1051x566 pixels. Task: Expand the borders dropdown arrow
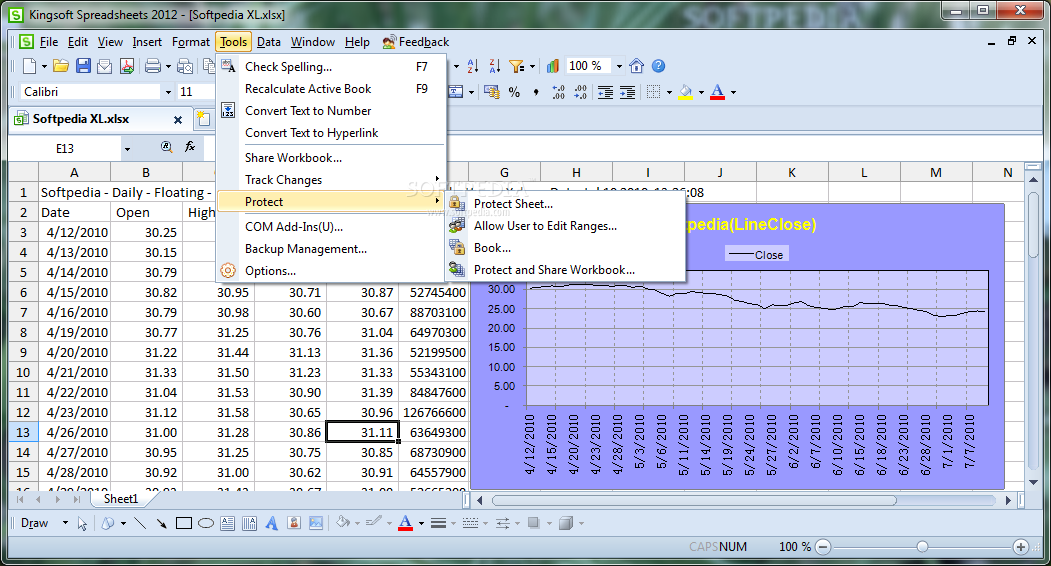point(669,92)
